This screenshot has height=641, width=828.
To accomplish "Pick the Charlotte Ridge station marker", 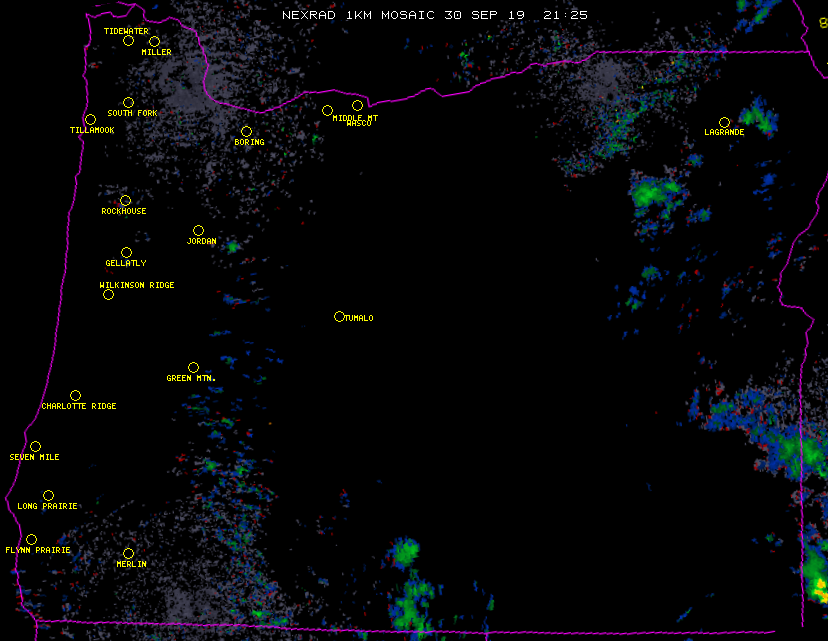I will tap(75, 395).
